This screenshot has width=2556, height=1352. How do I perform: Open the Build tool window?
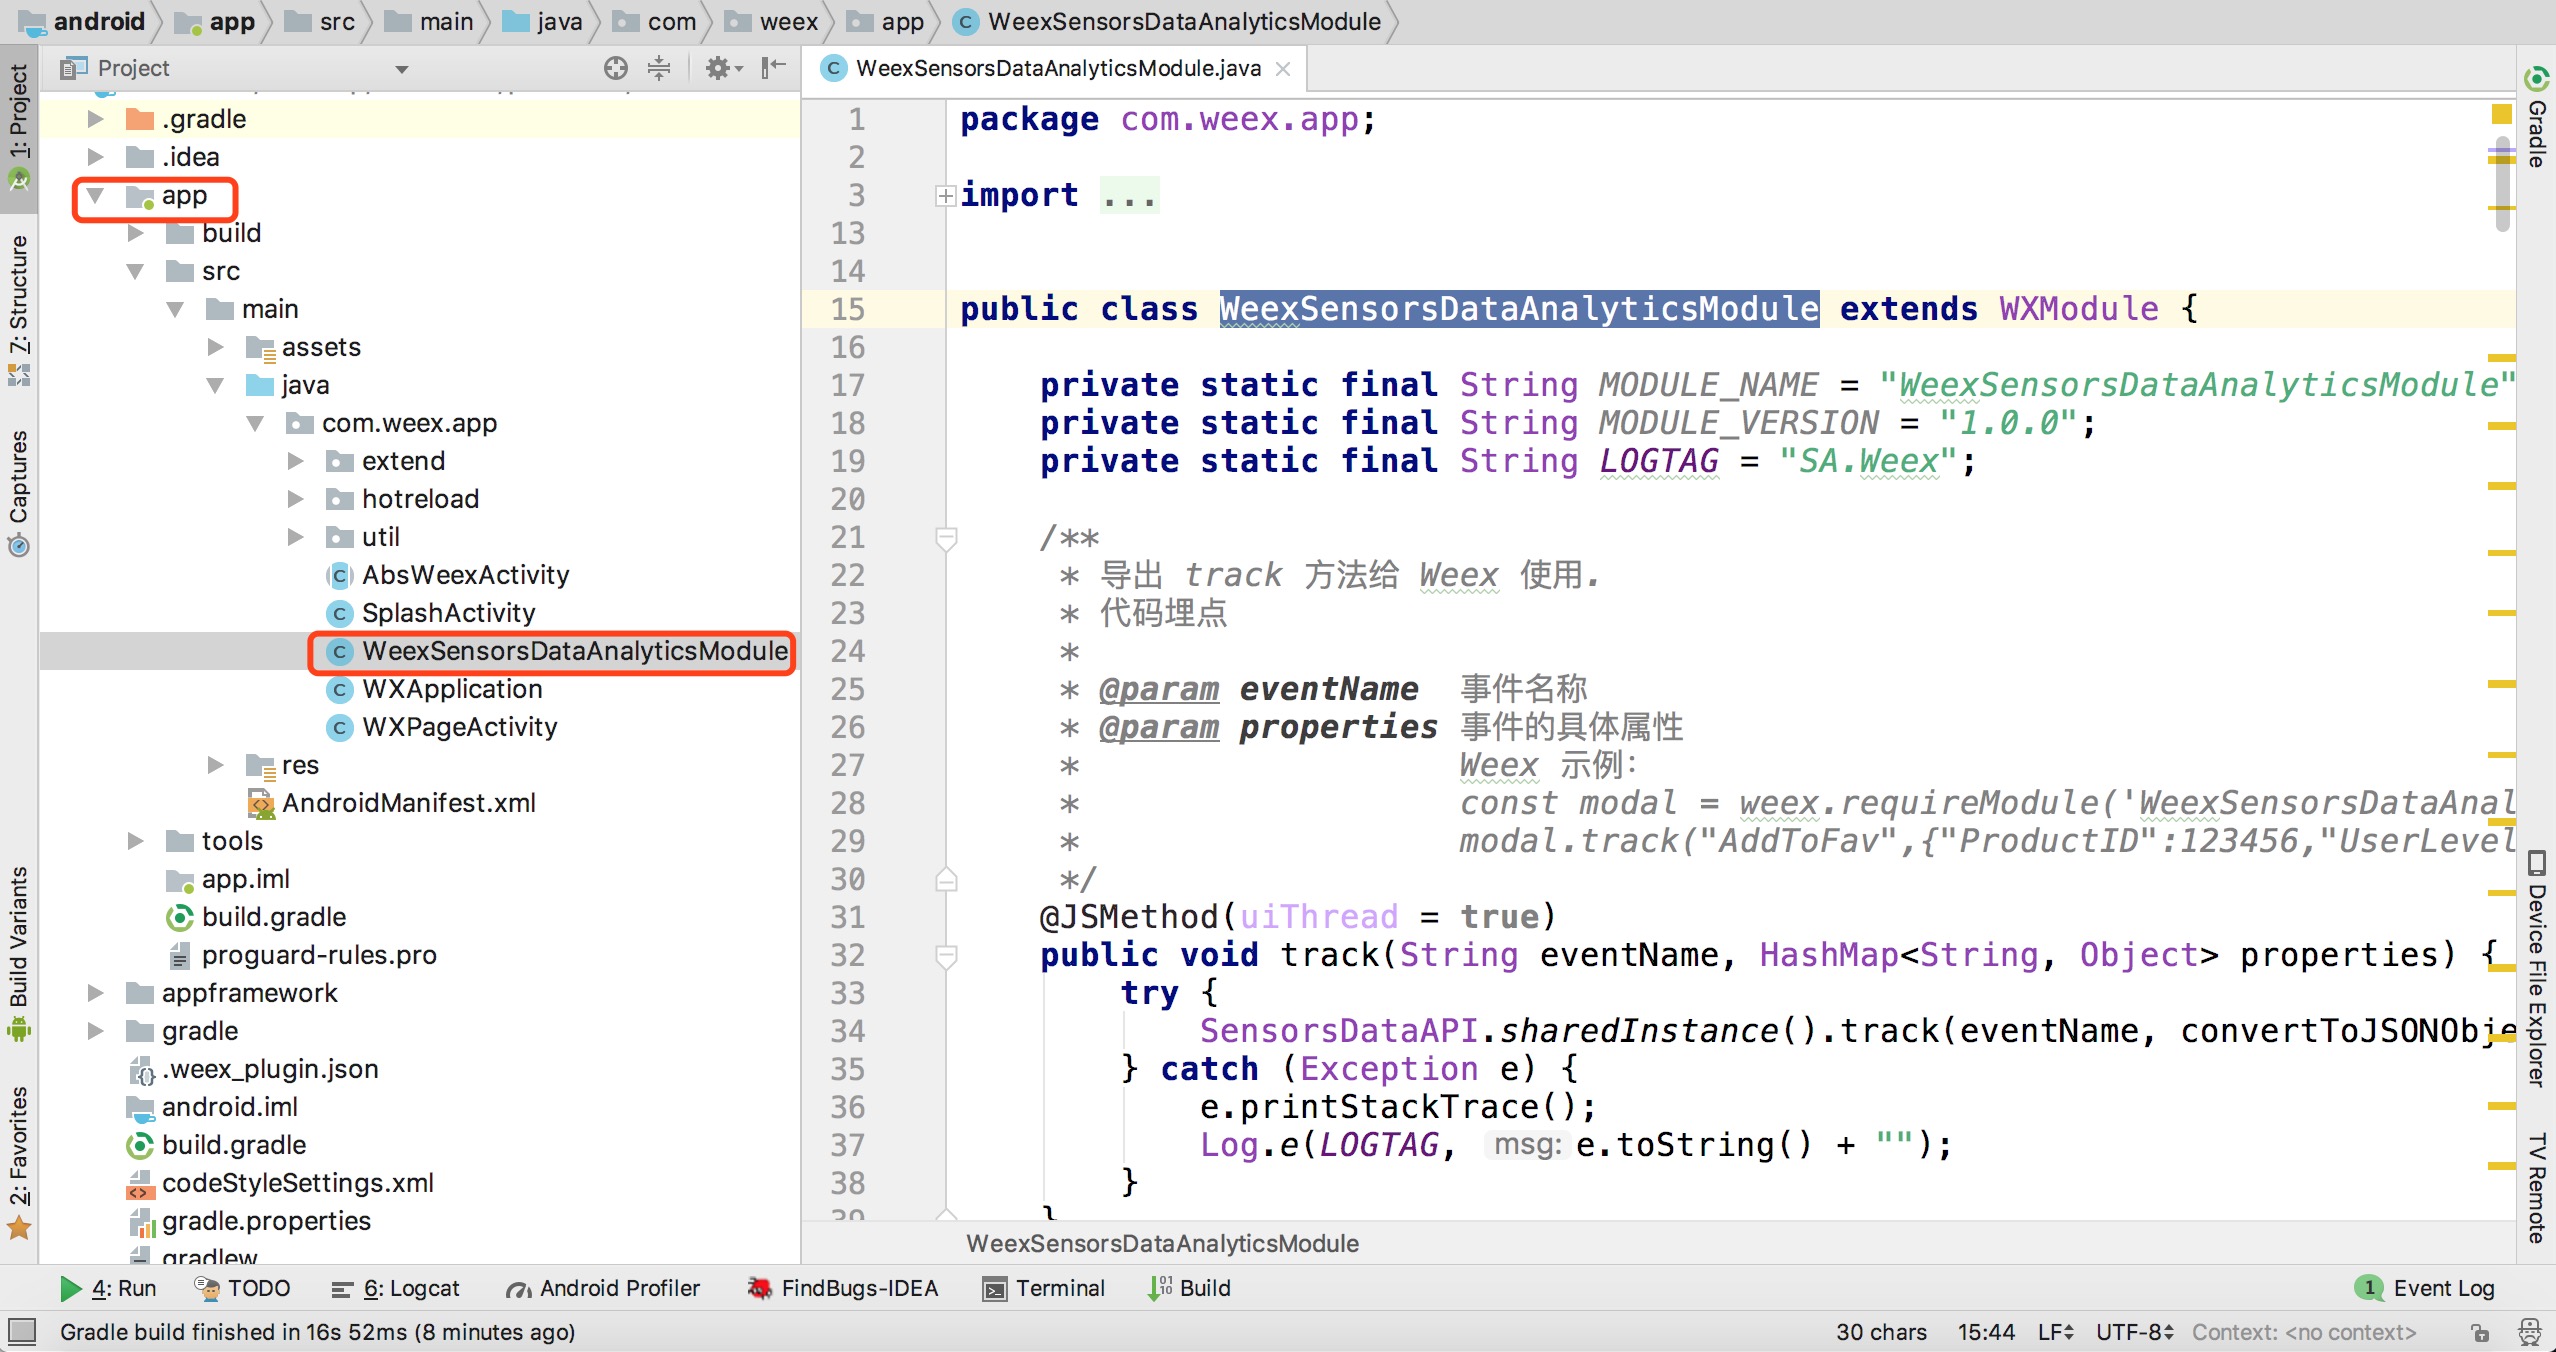pos(1190,1288)
